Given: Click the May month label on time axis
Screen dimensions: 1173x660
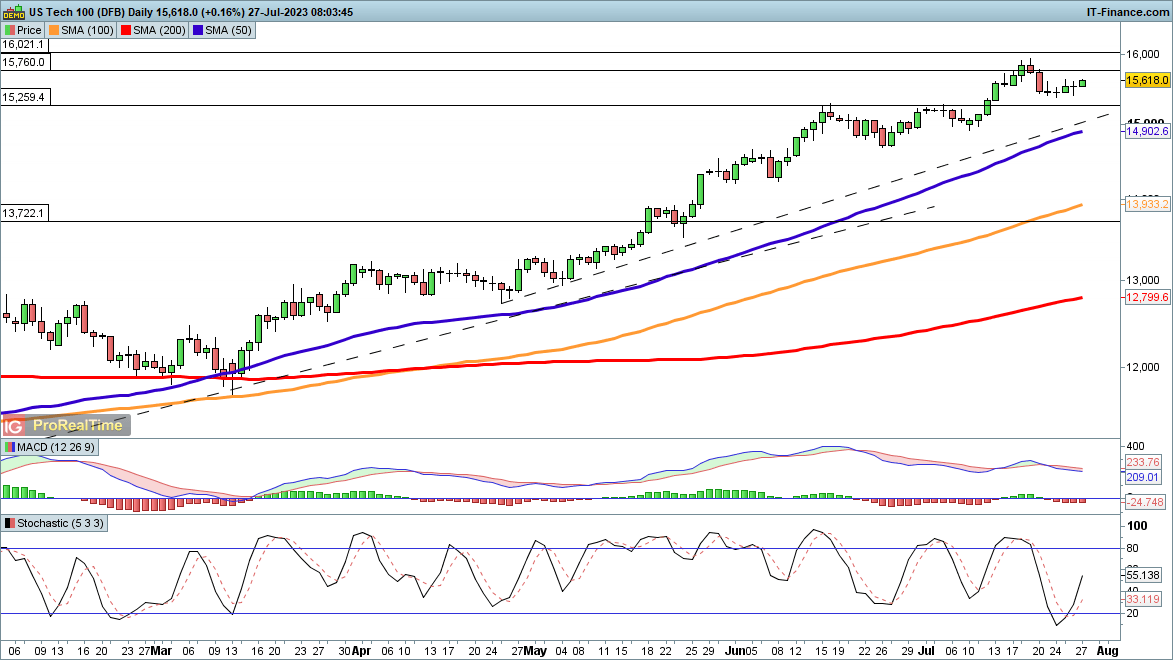Looking at the screenshot, I should coord(535,651).
